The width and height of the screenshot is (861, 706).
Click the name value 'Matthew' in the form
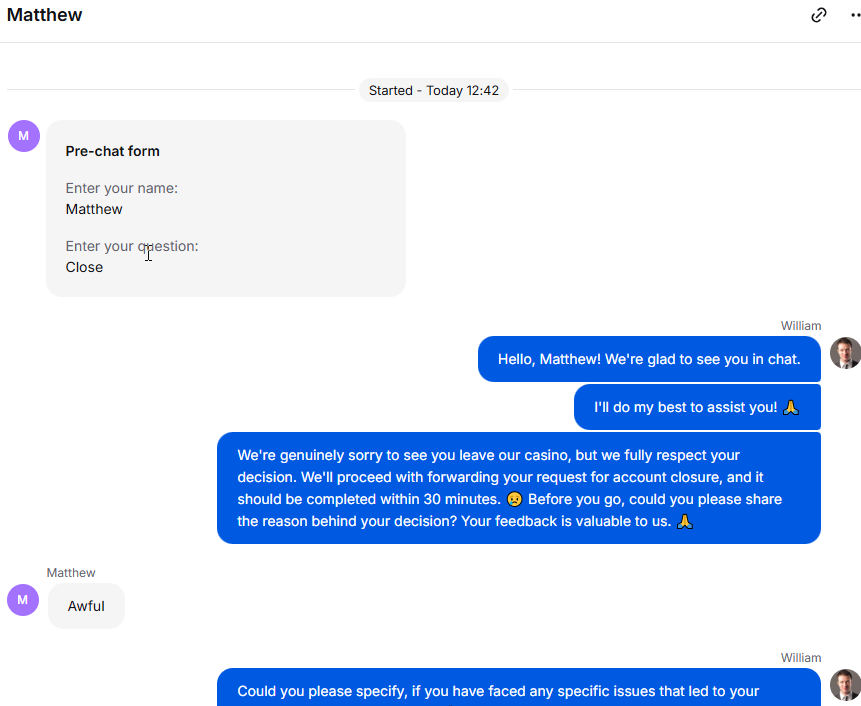tap(94, 209)
